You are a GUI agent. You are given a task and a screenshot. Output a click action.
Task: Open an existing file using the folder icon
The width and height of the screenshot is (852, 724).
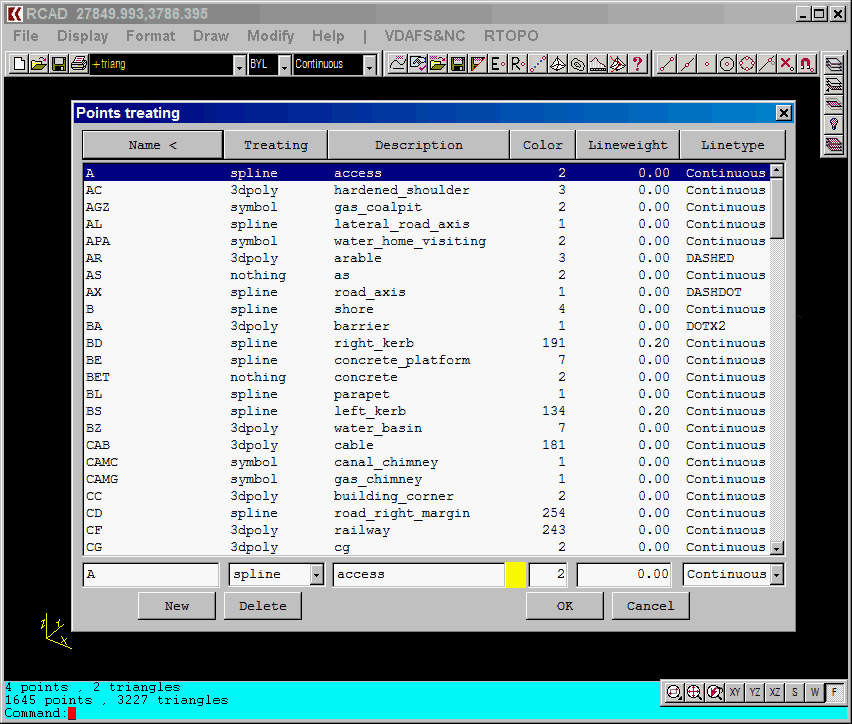click(x=38, y=63)
